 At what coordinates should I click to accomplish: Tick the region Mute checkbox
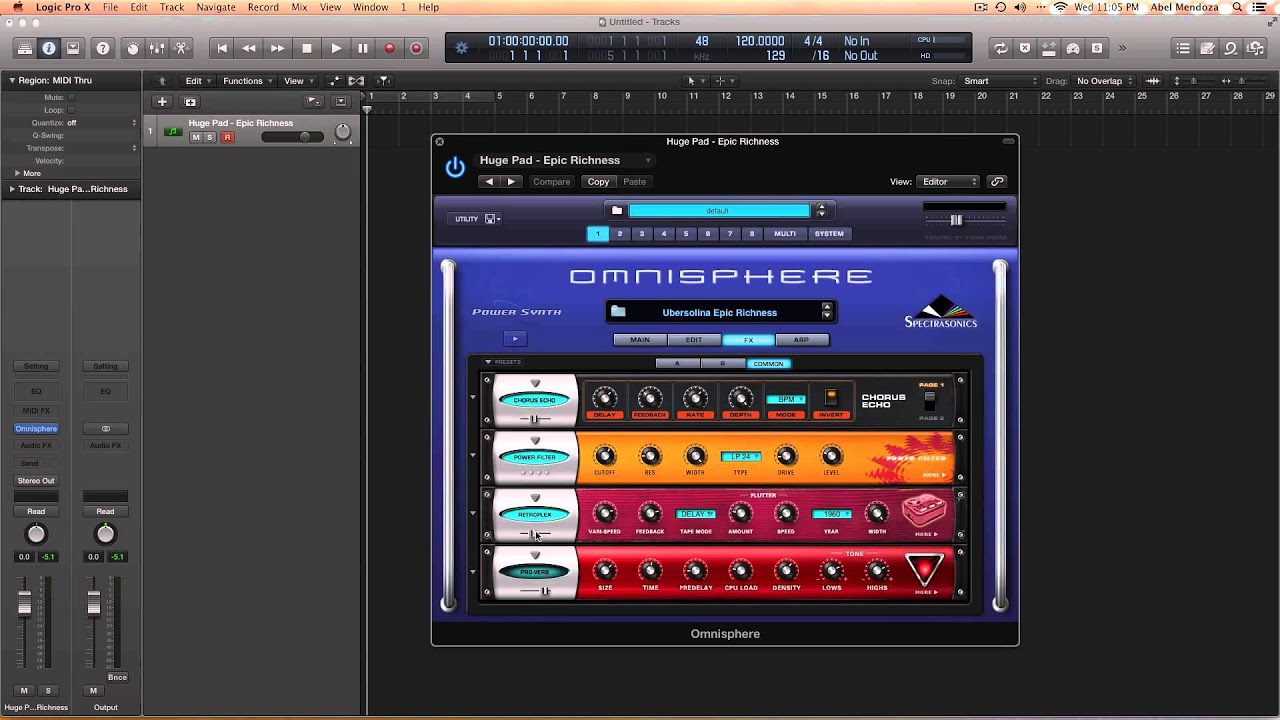click(72, 98)
